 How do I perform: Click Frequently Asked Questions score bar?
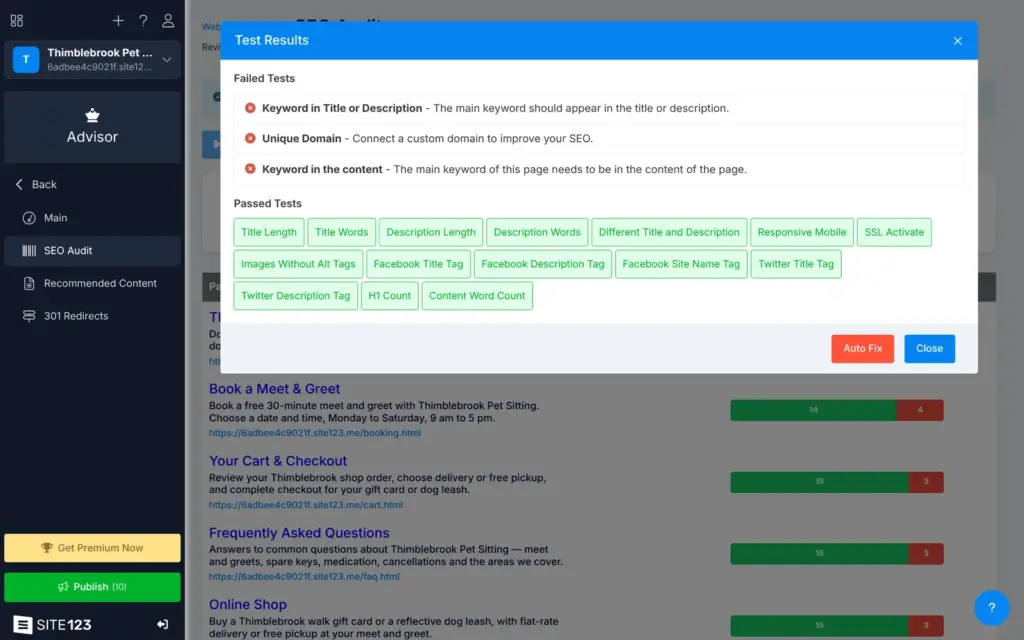[837, 554]
